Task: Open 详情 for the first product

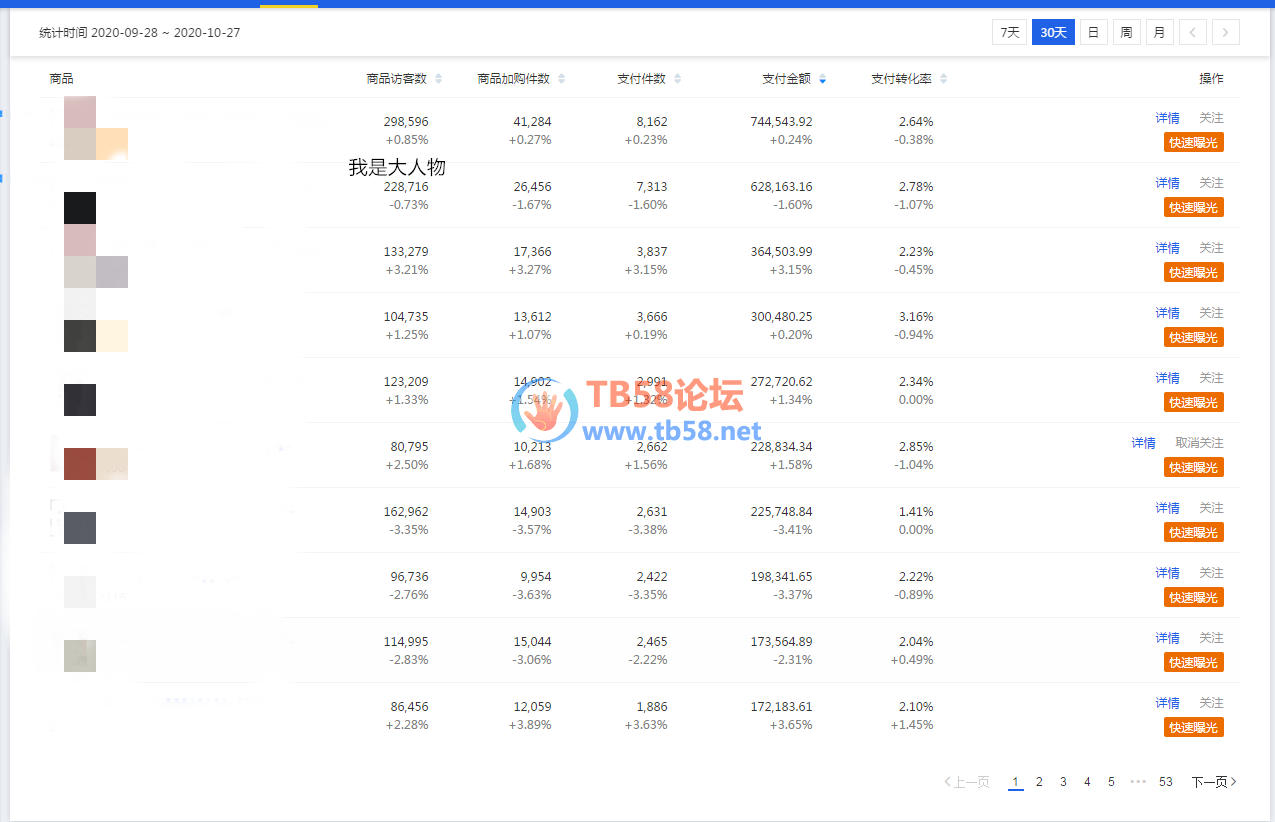Action: (1167, 118)
